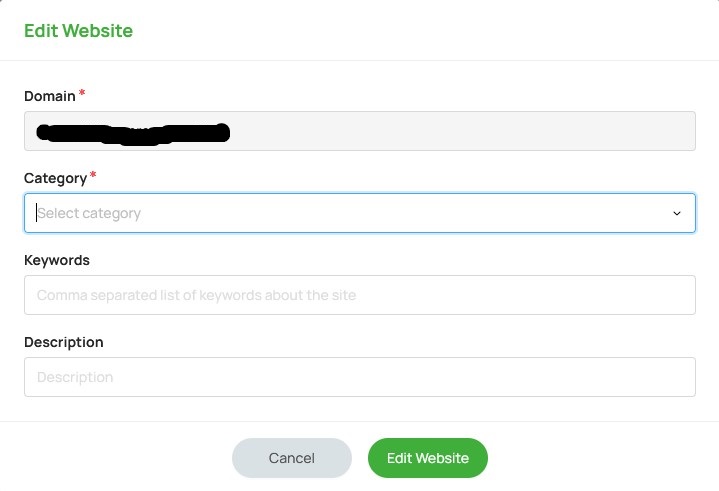Image resolution: width=719 pixels, height=491 pixels.
Task: Click the Category field label
Action: (55, 178)
